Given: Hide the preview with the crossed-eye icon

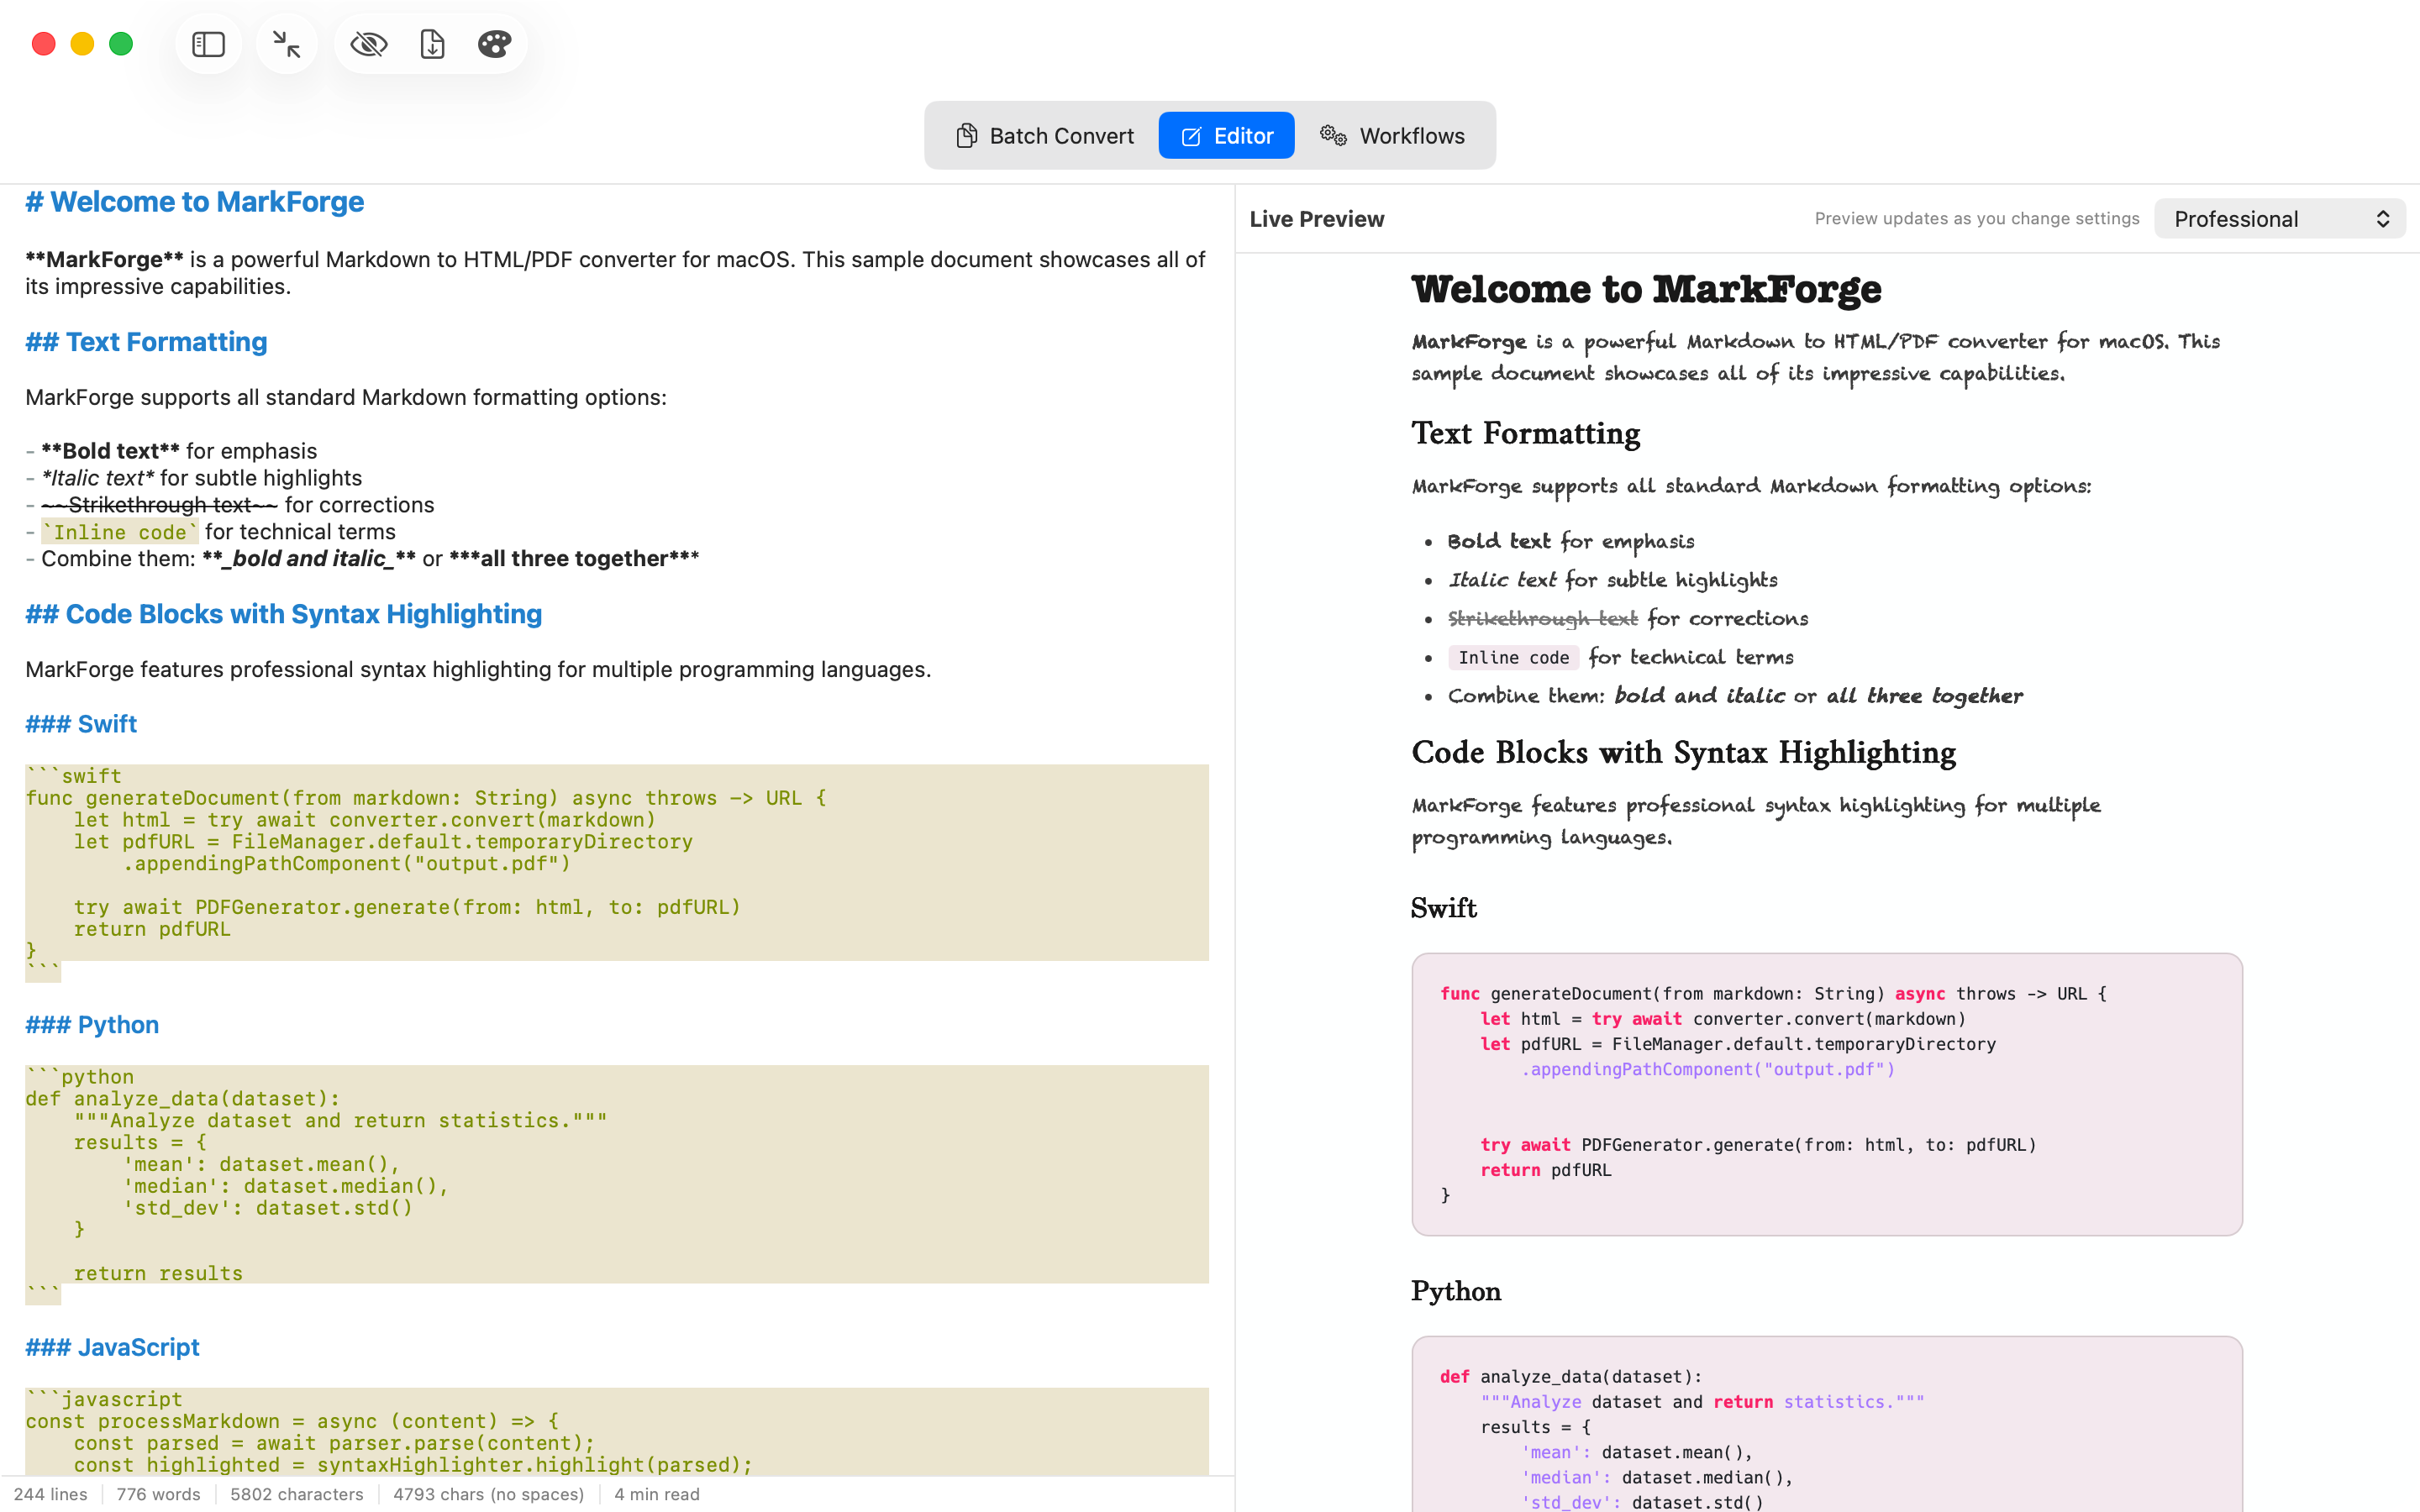Looking at the screenshot, I should coord(369,44).
